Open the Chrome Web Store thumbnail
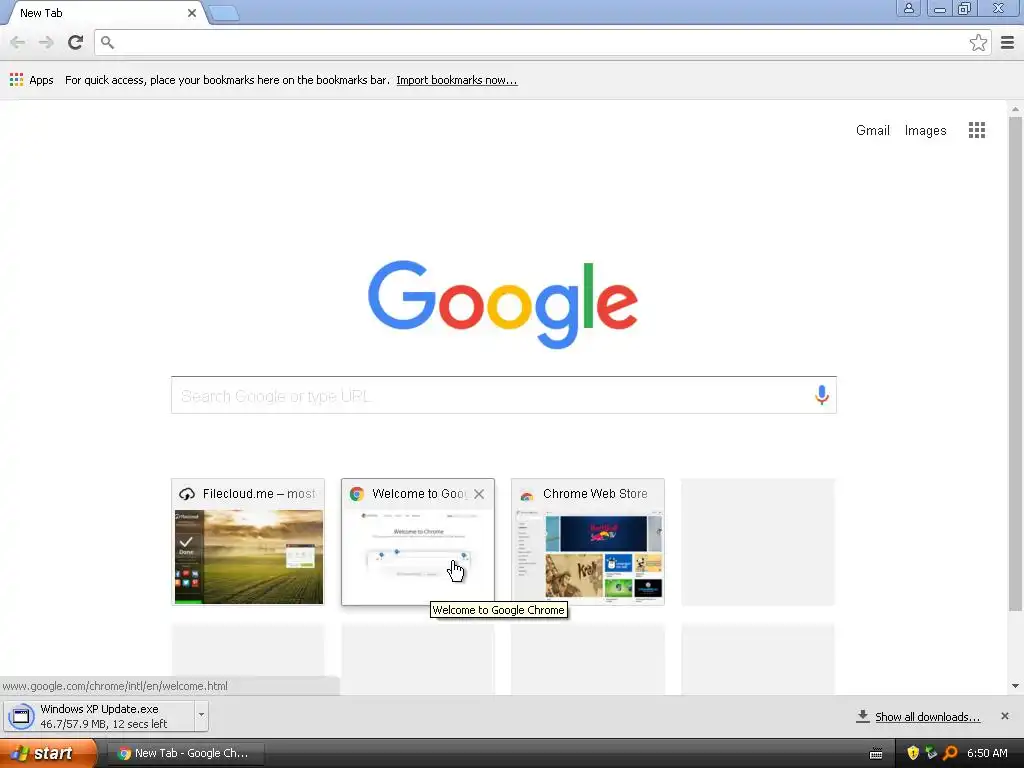 tap(588, 542)
